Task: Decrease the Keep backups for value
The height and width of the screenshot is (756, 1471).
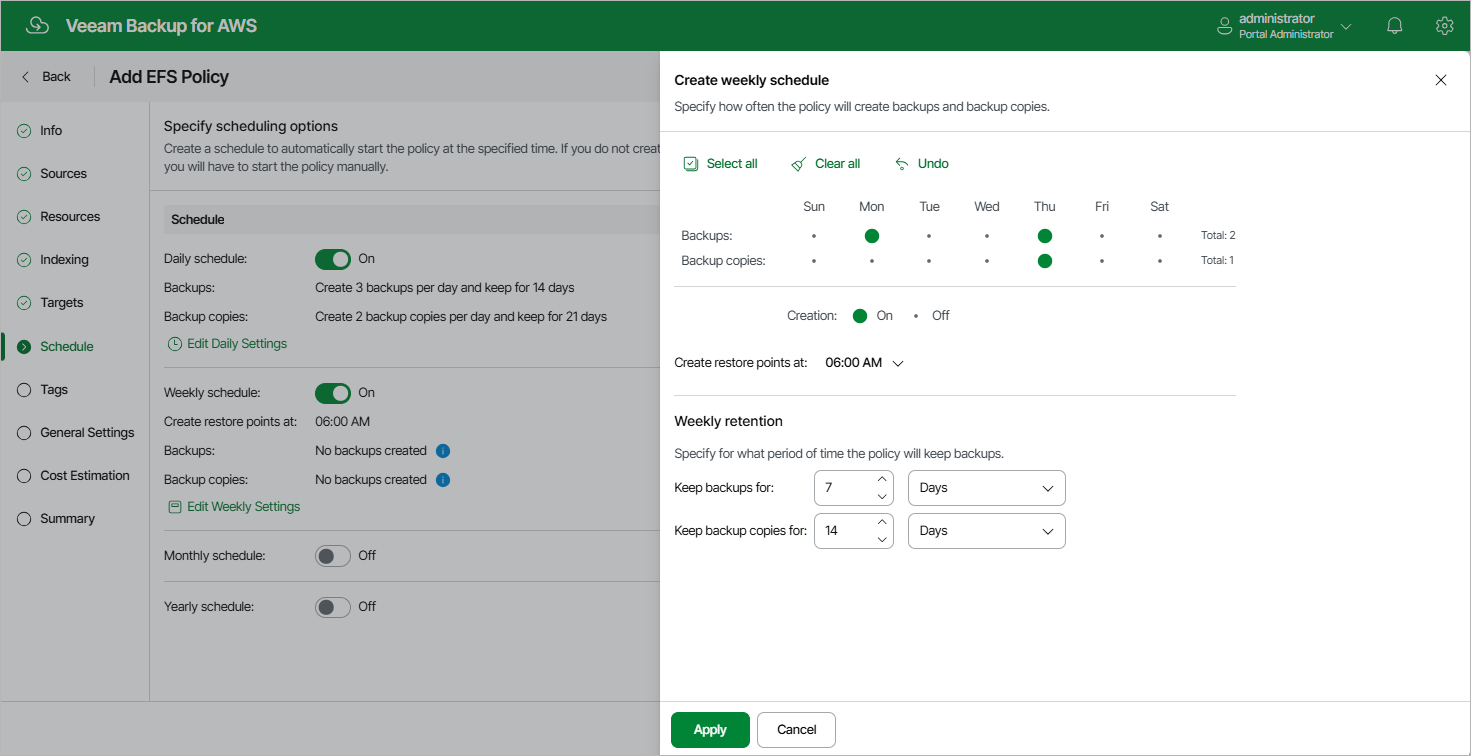Action: point(882,497)
